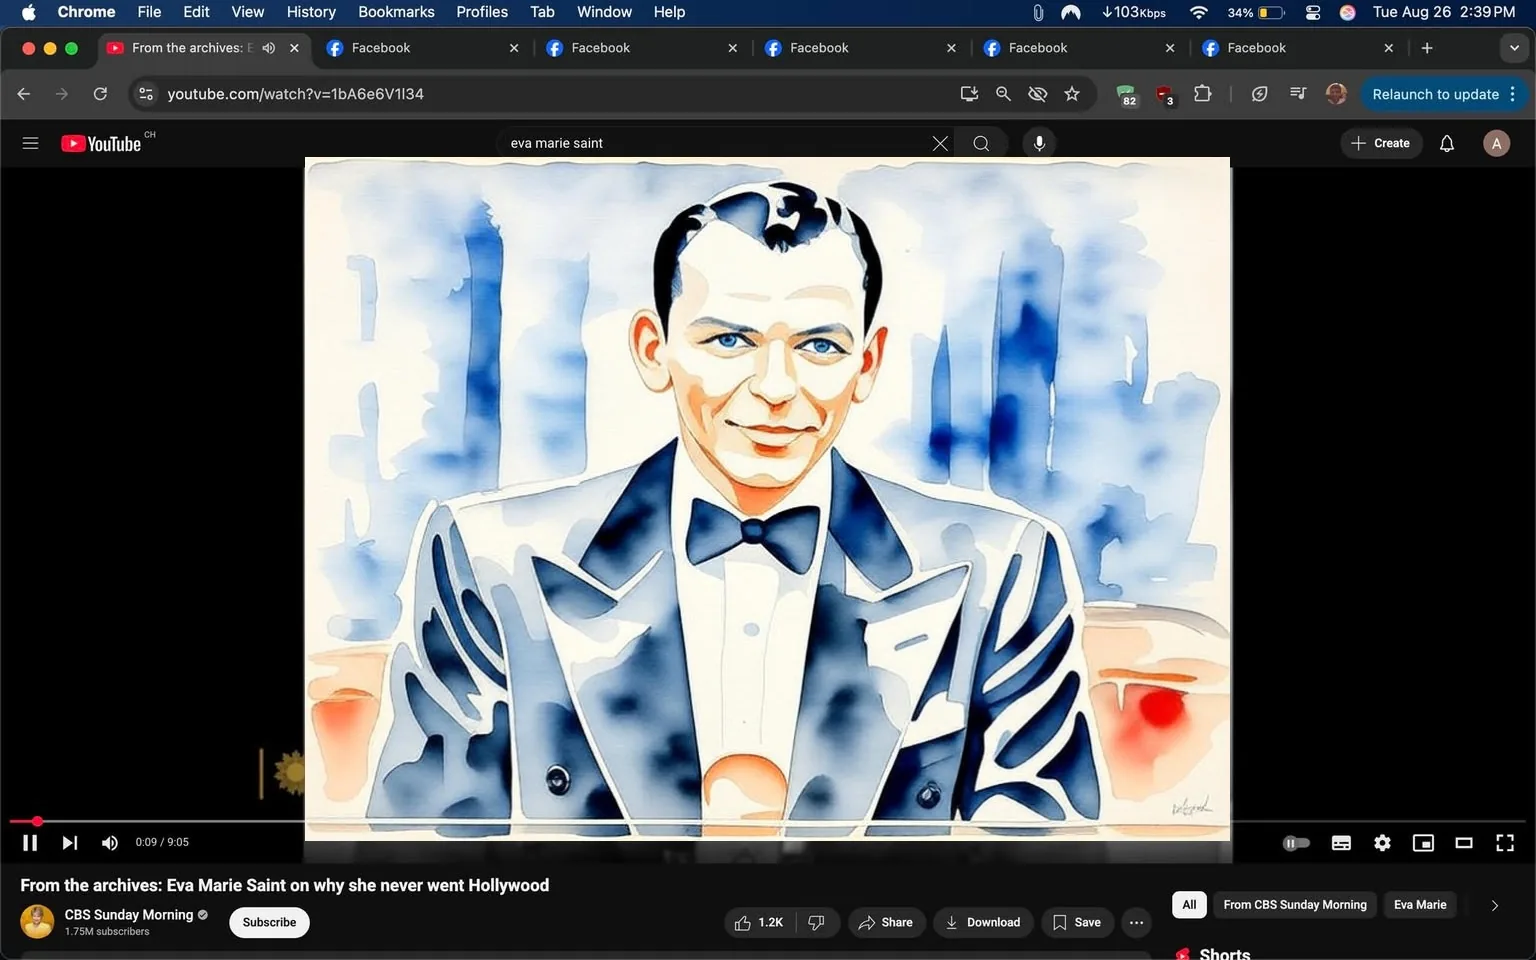The image size is (1536, 960).
Task: Enable subtitles with the CC icon
Action: [1341, 842]
